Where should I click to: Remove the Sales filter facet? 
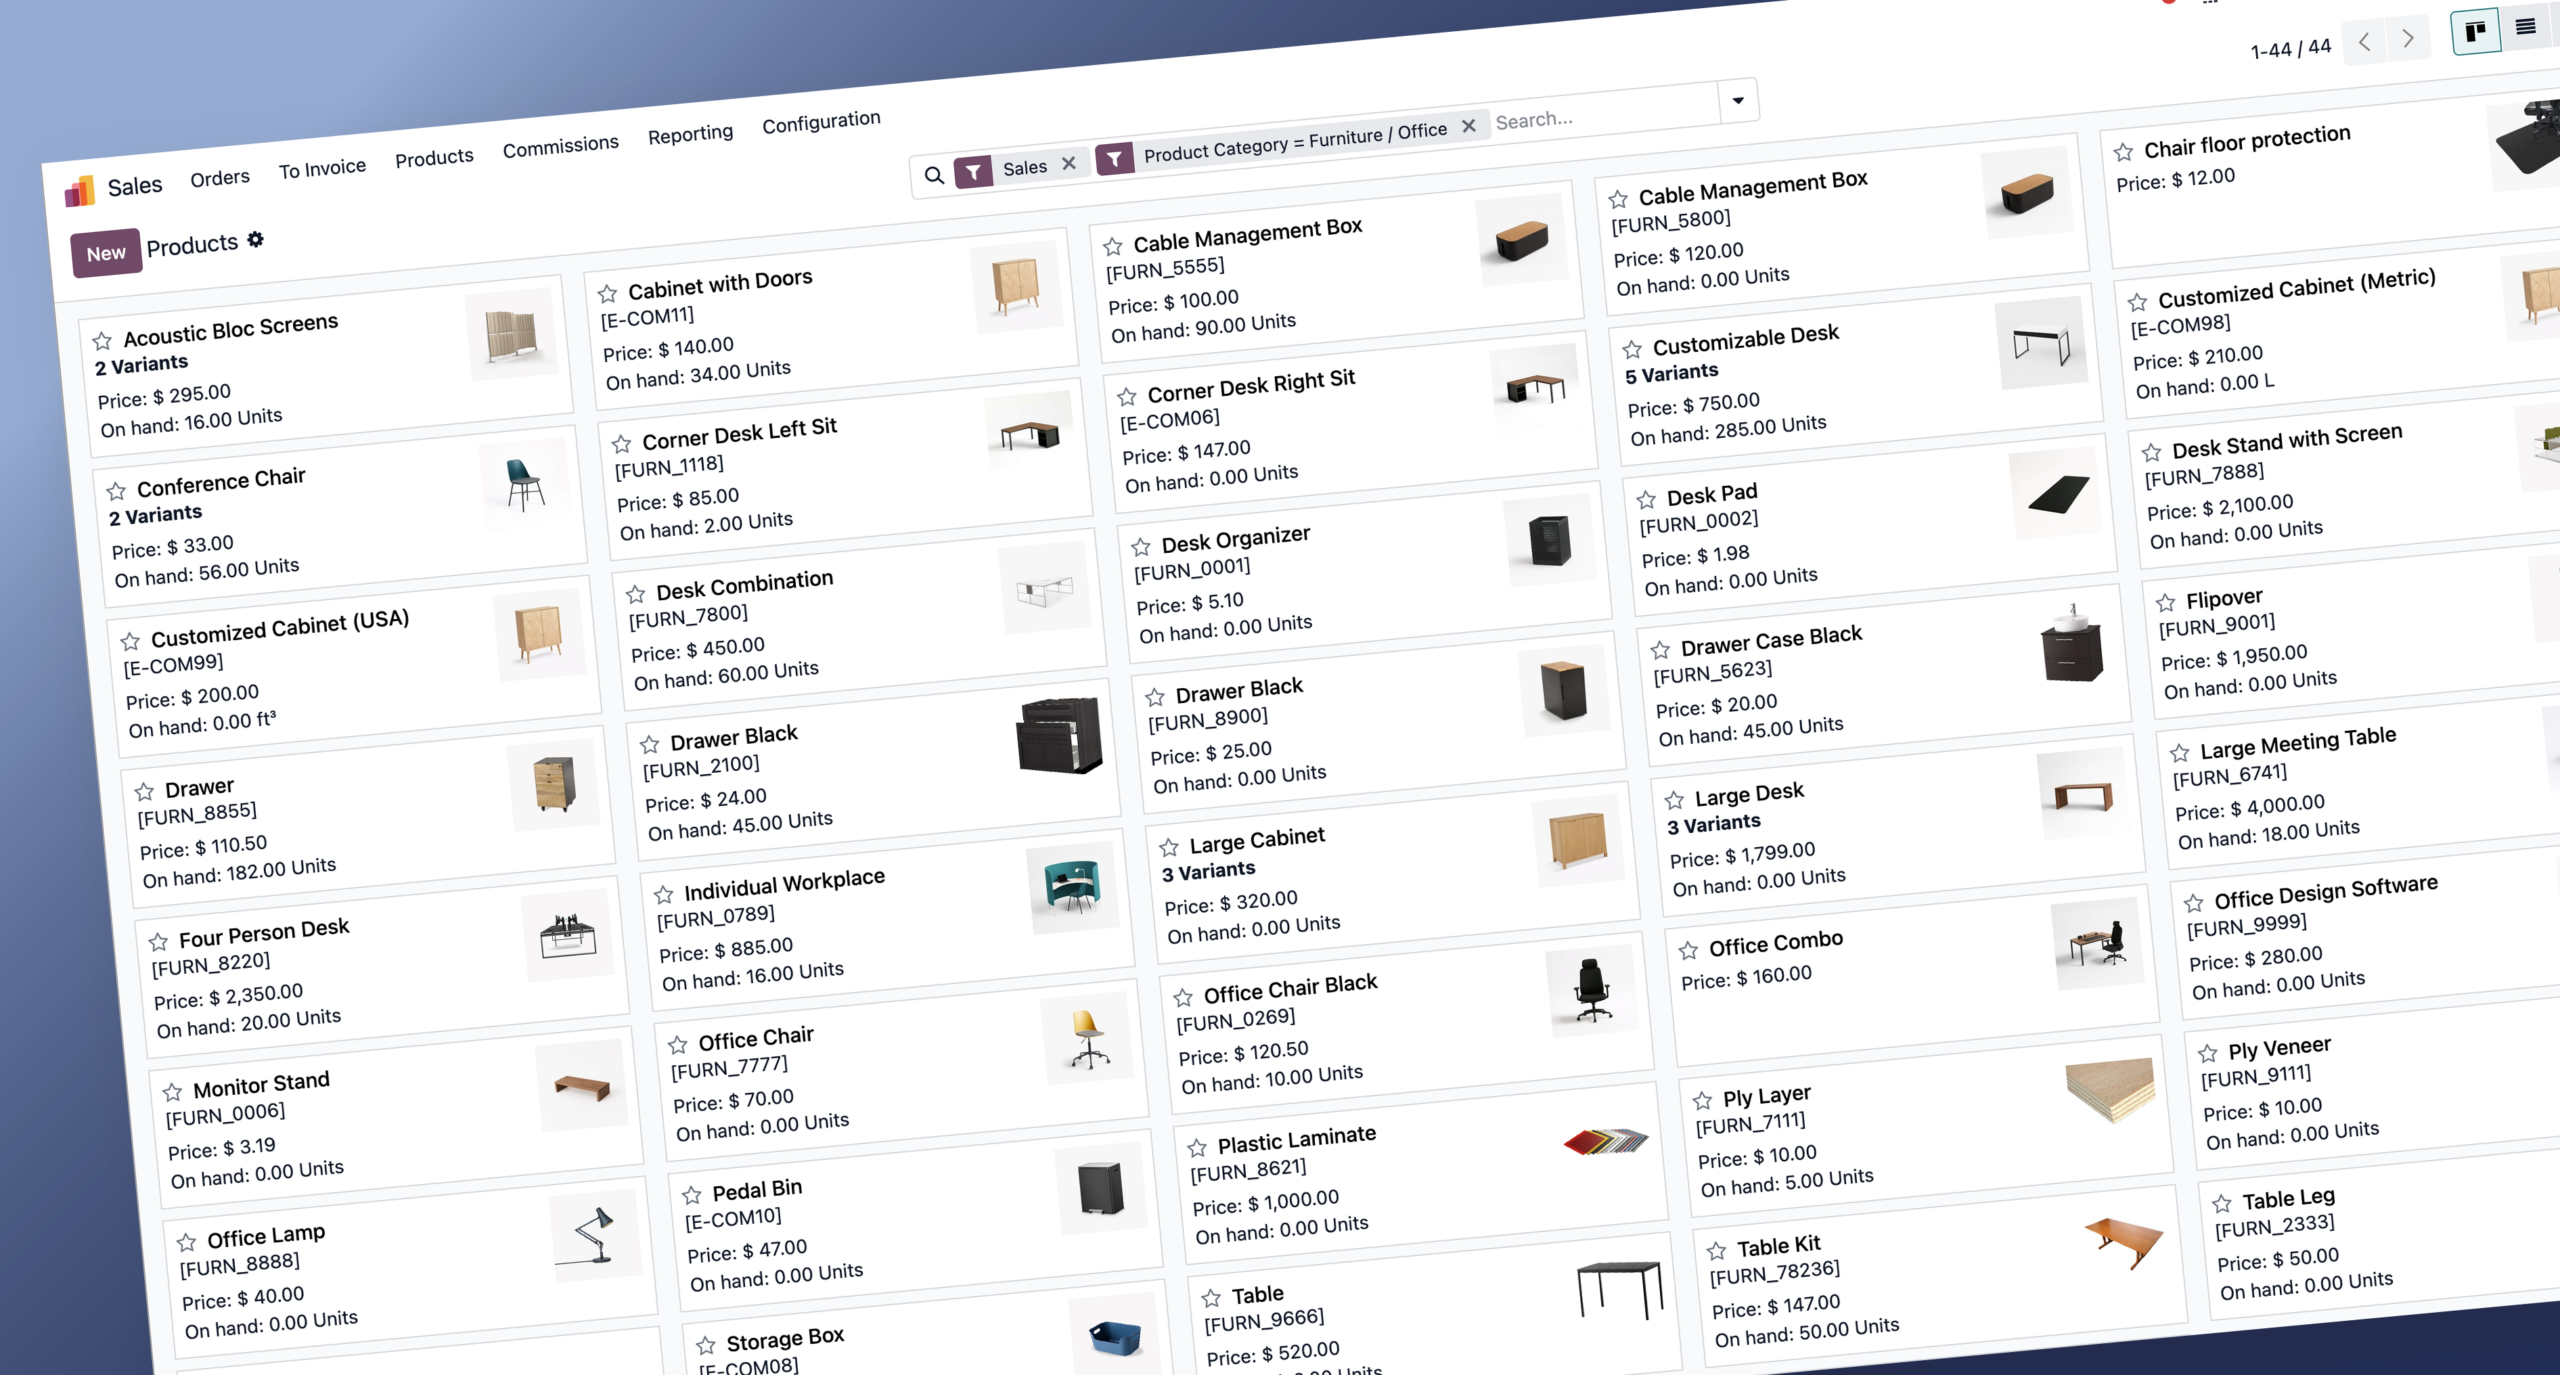[1069, 163]
